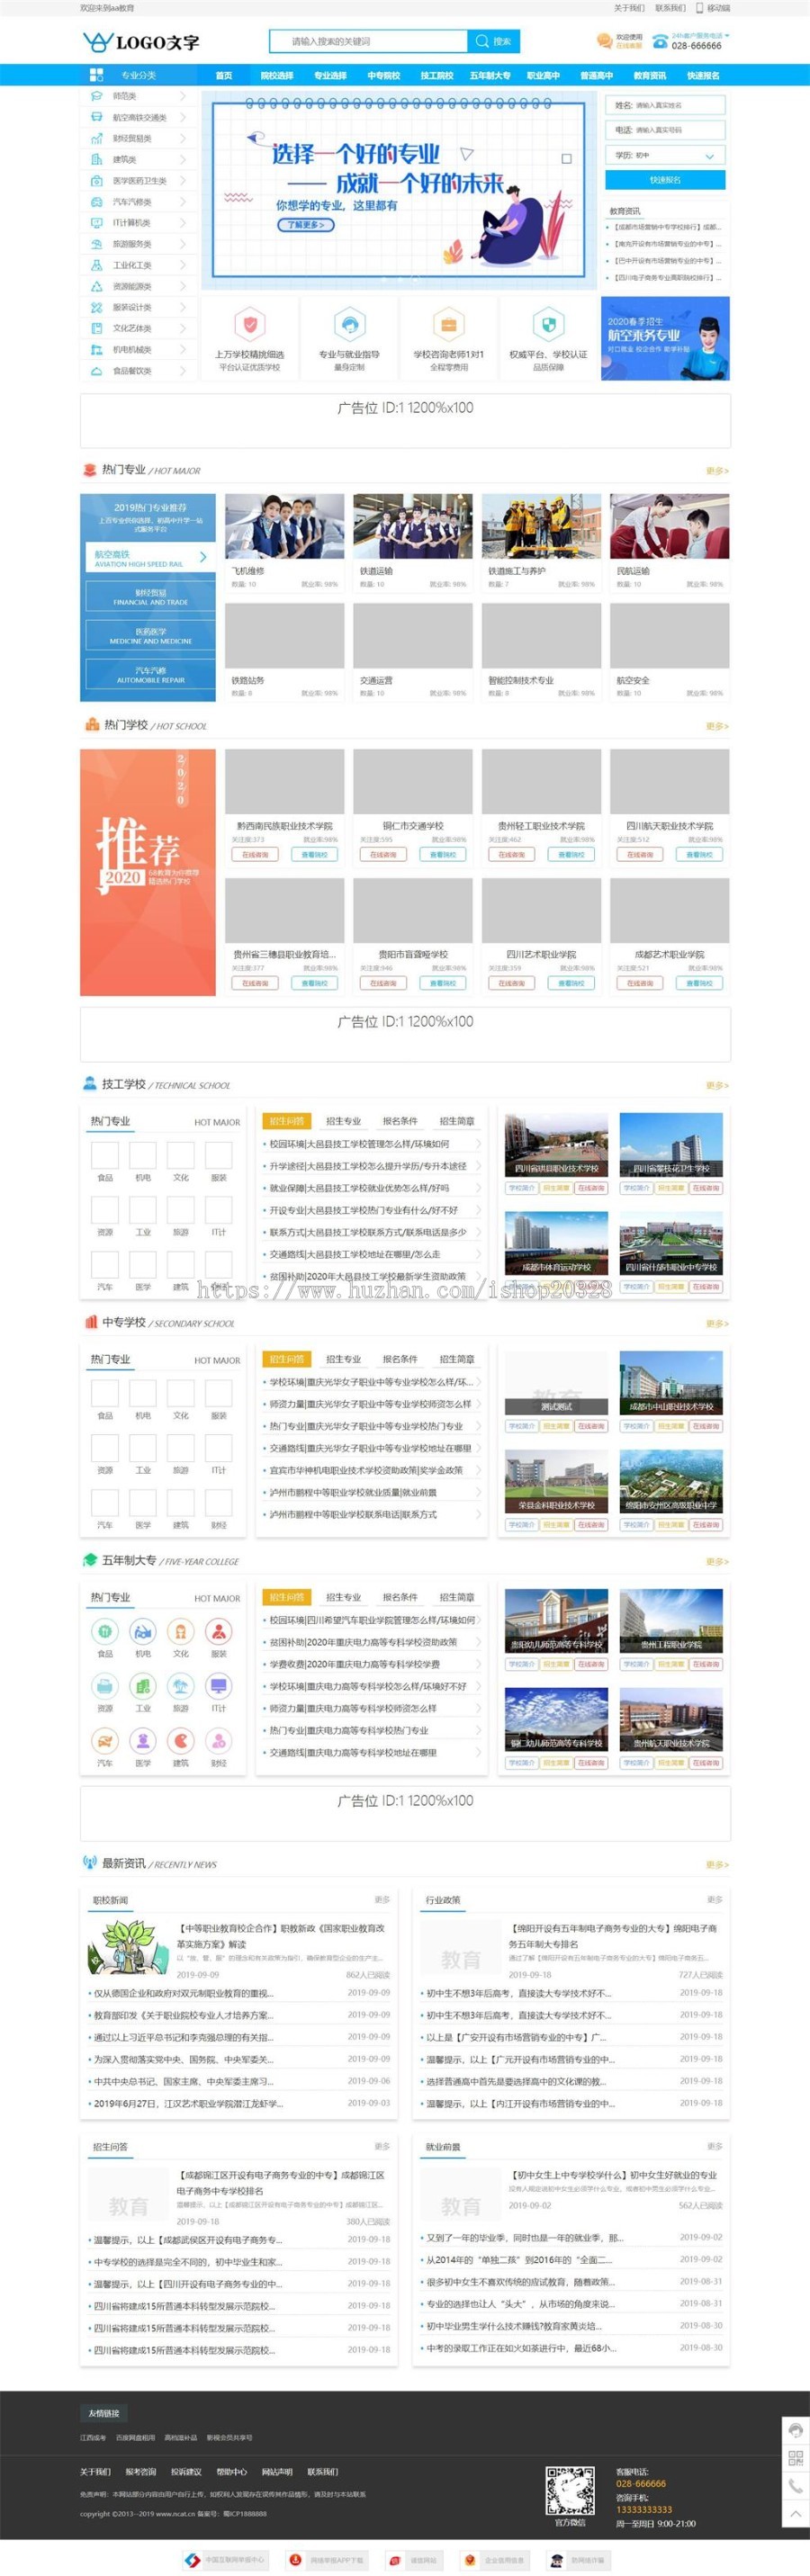
Task: Click the 建筑类 building icon in the sidebar
Action: [x=96, y=159]
